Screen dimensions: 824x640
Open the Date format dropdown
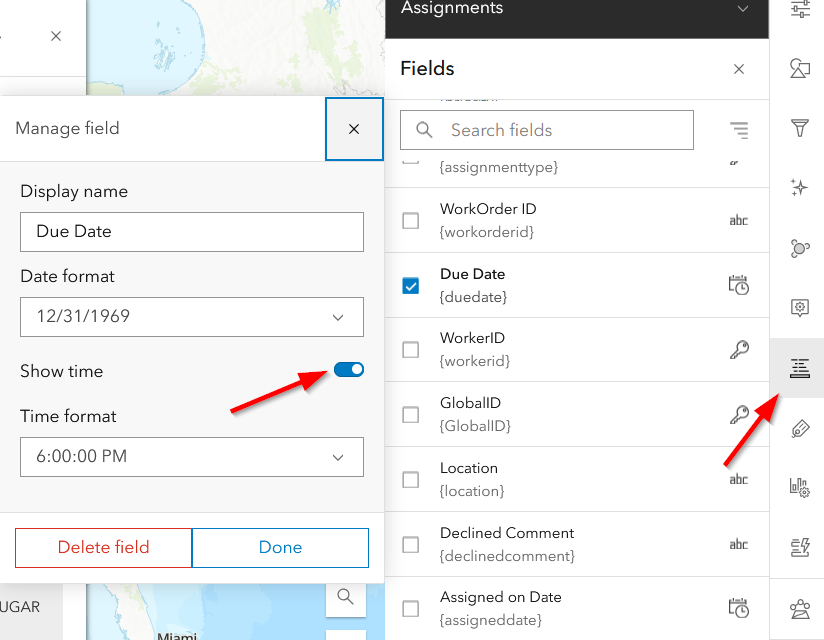(191, 316)
